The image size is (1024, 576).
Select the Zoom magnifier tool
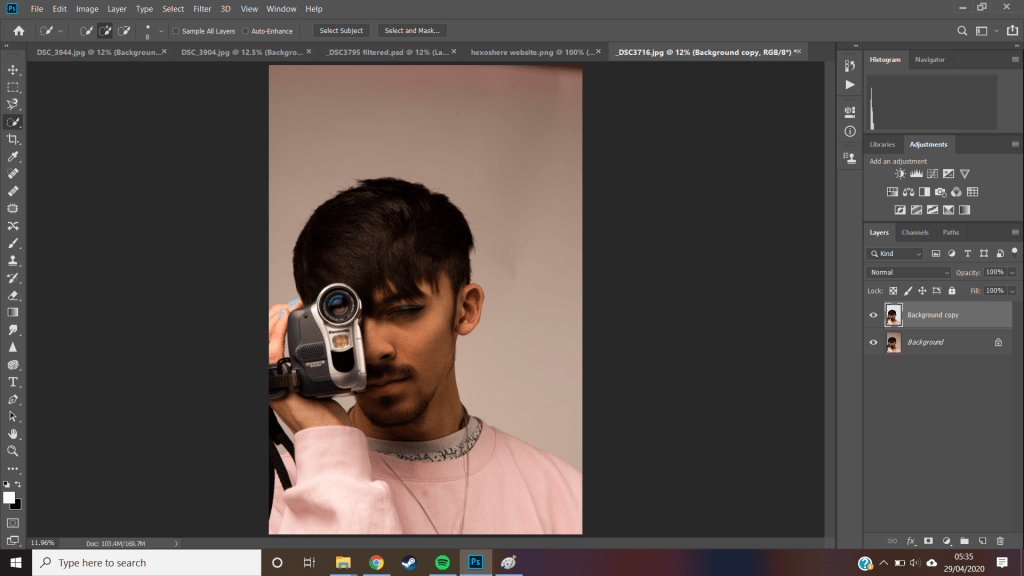(x=13, y=451)
